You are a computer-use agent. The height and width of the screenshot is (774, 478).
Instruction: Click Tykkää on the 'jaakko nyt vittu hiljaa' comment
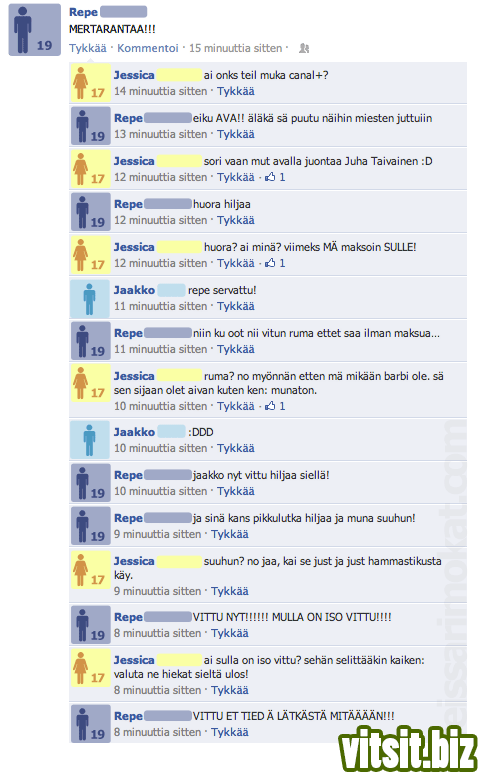(x=236, y=492)
